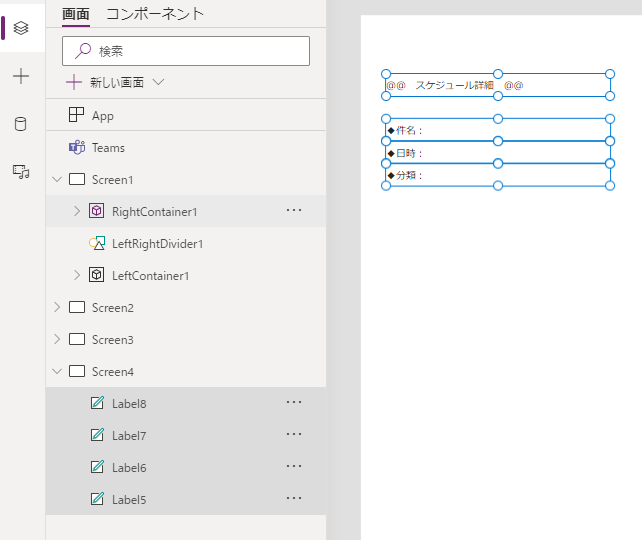Collapse the Screen1 node
Viewport: 642px width, 540px height.
click(x=57, y=180)
